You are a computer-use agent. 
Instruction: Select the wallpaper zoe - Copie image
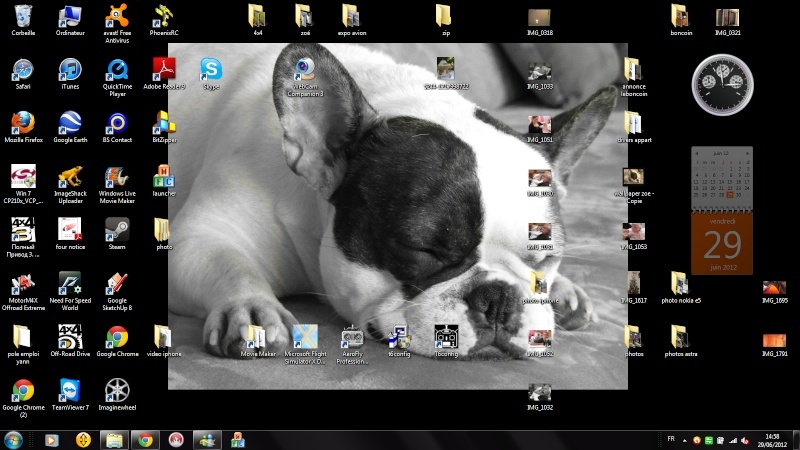pyautogui.click(x=634, y=186)
